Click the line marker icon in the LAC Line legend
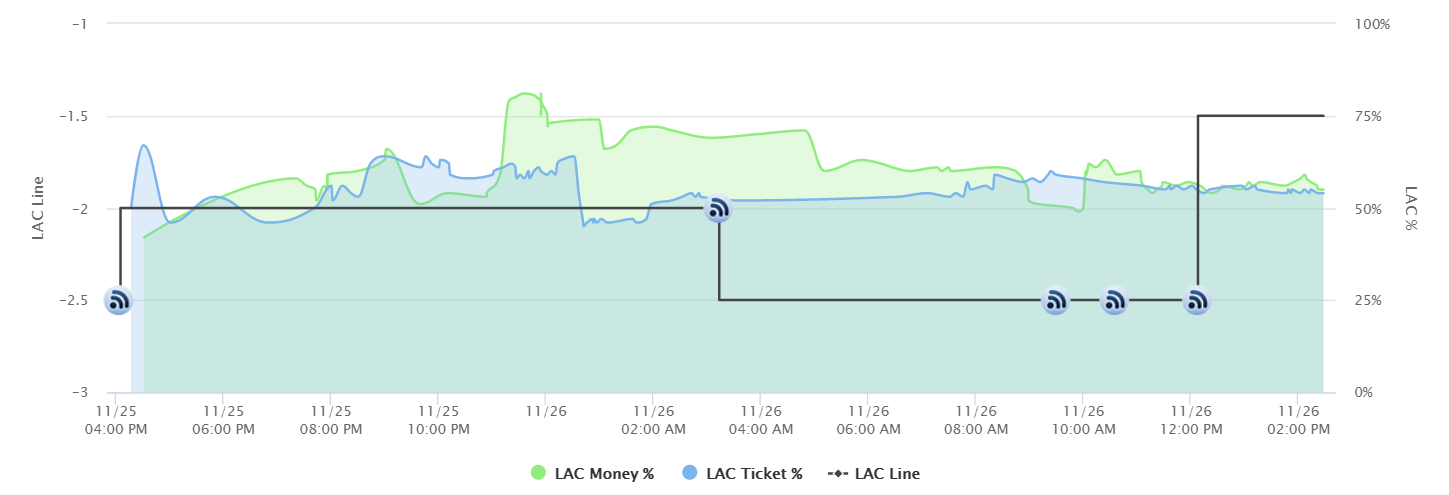Screen dimensions: 1449x495 838,474
